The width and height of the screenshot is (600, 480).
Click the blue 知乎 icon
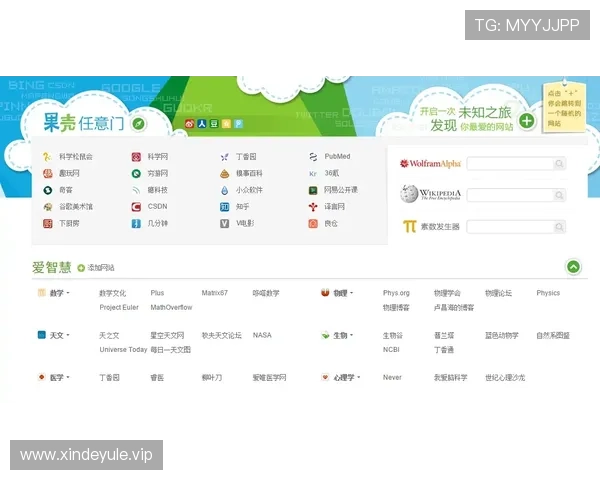[x=225, y=207]
